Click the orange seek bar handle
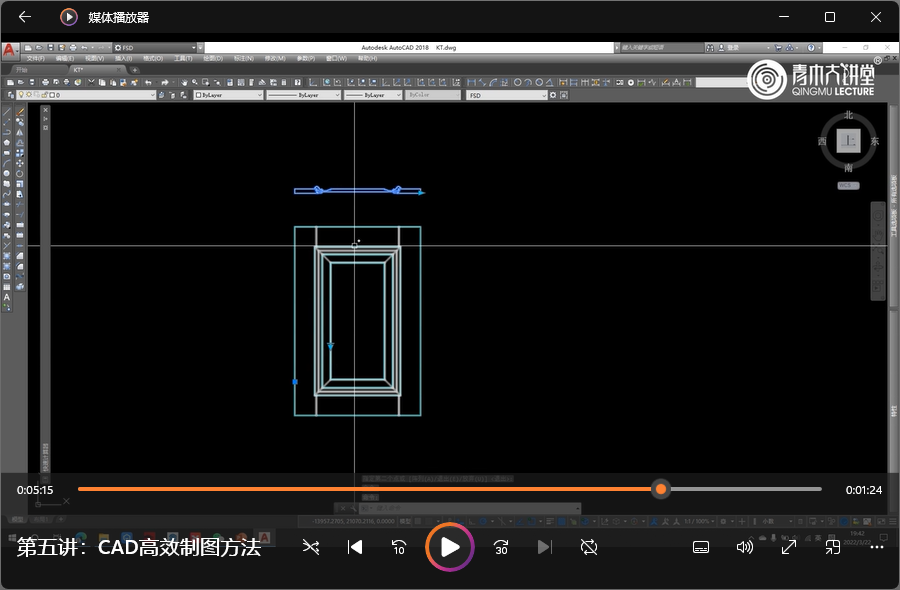Viewport: 900px width, 590px height. (661, 489)
